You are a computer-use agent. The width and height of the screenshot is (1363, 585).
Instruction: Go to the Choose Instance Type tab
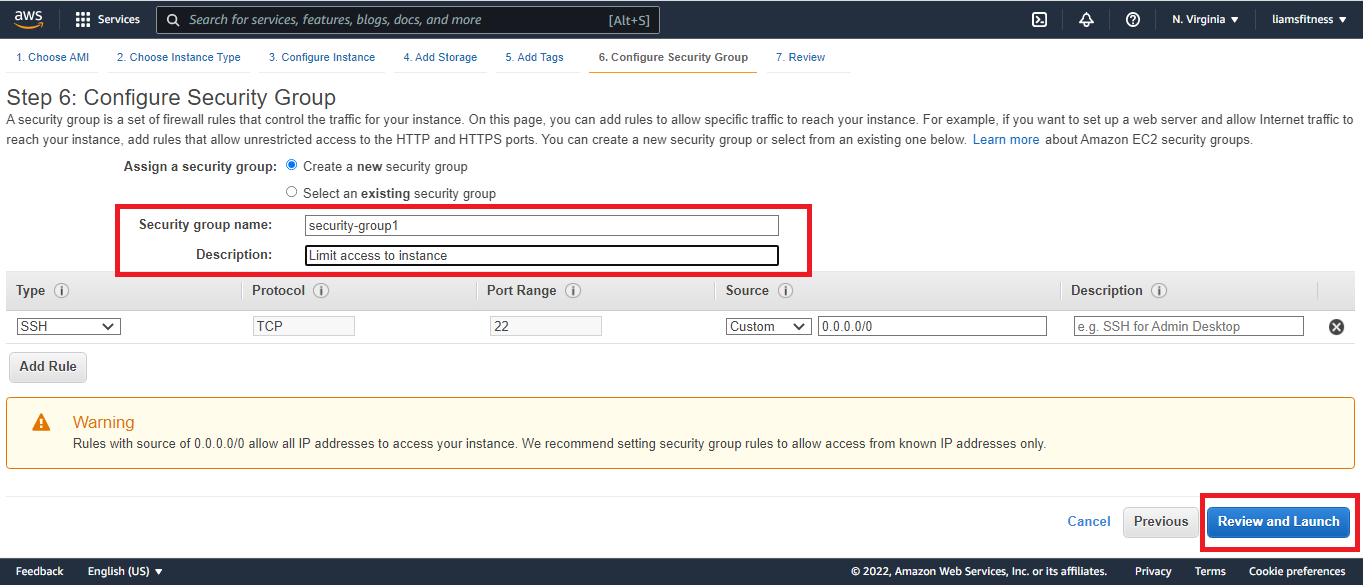(178, 57)
